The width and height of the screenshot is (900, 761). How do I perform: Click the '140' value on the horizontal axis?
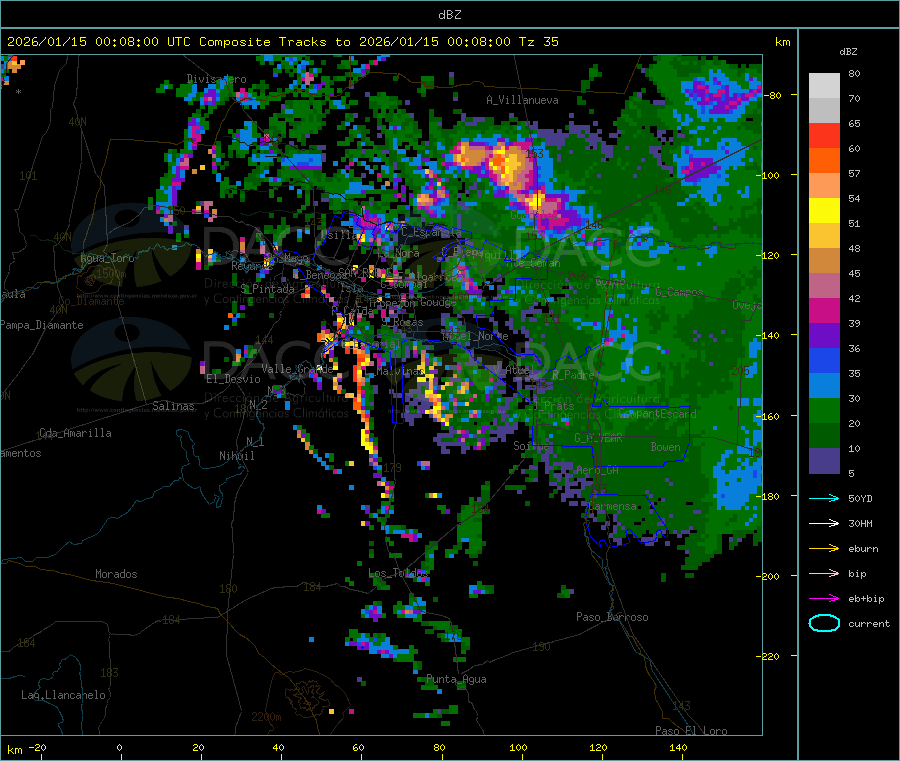point(678,747)
